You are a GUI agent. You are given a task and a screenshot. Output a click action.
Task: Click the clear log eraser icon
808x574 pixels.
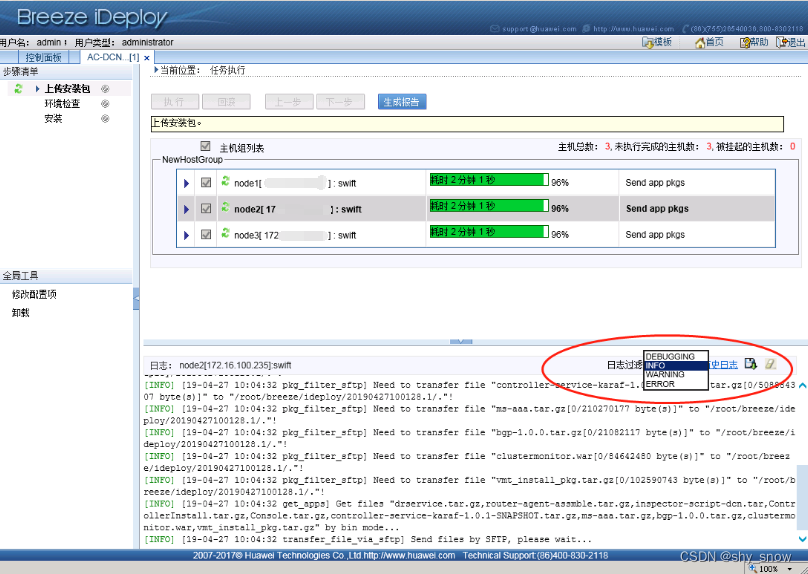(x=770, y=364)
